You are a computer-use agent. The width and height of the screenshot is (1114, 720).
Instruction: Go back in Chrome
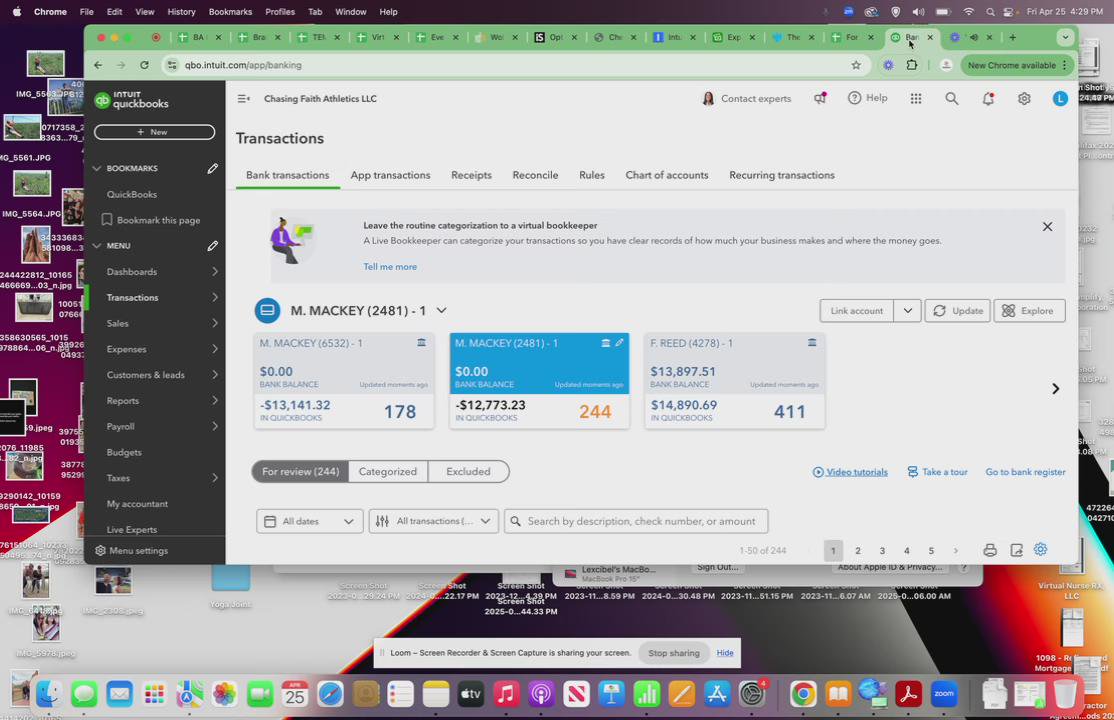[98, 65]
